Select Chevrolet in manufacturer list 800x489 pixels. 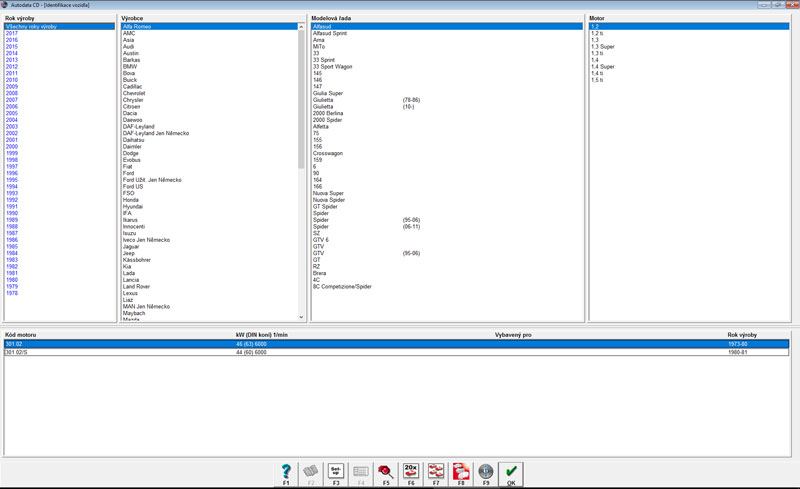134,93
